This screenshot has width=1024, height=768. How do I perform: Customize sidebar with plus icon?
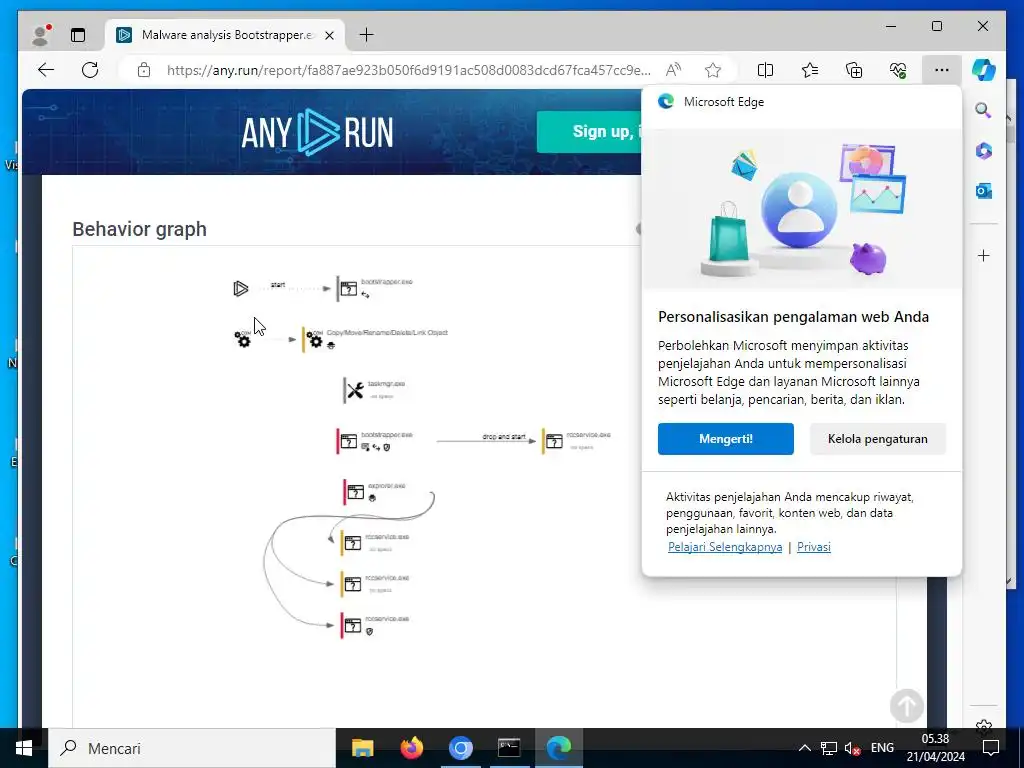984,255
